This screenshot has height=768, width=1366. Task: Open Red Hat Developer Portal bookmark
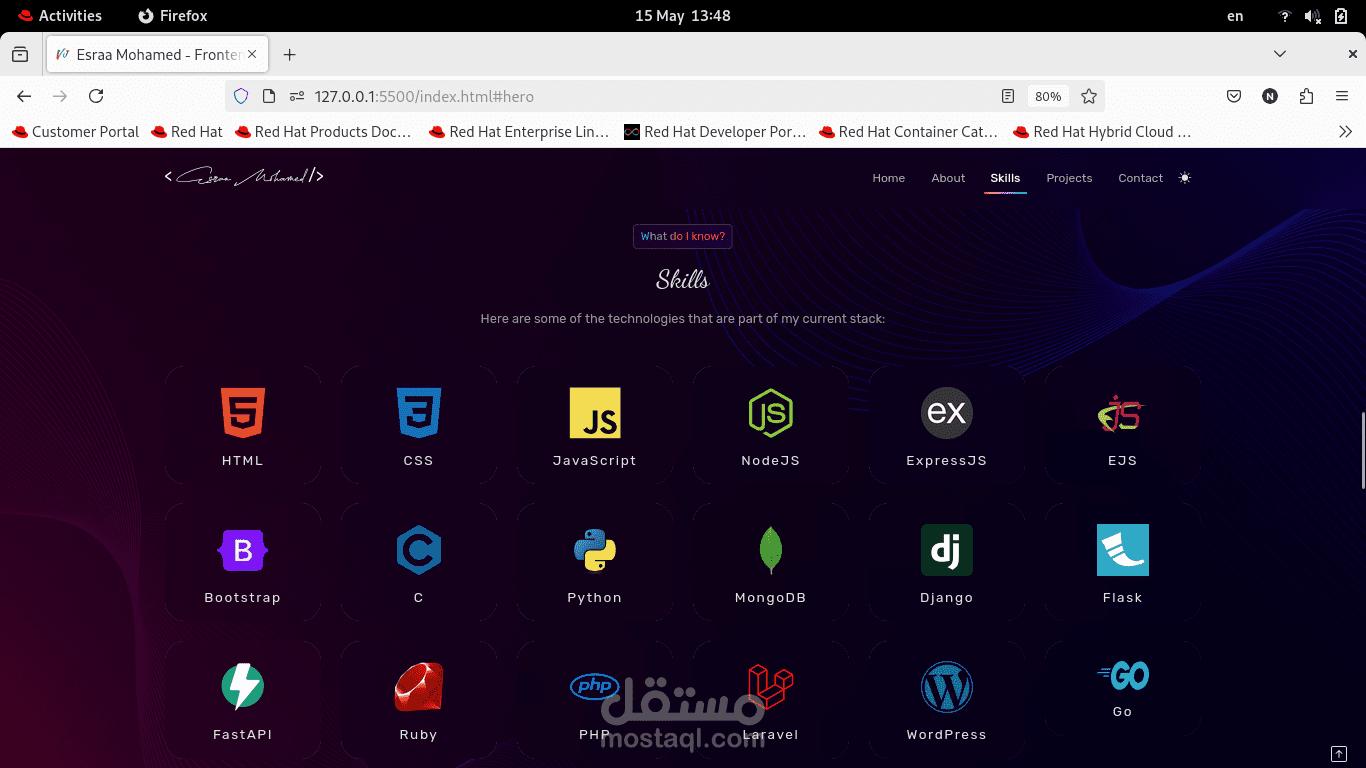coord(714,132)
